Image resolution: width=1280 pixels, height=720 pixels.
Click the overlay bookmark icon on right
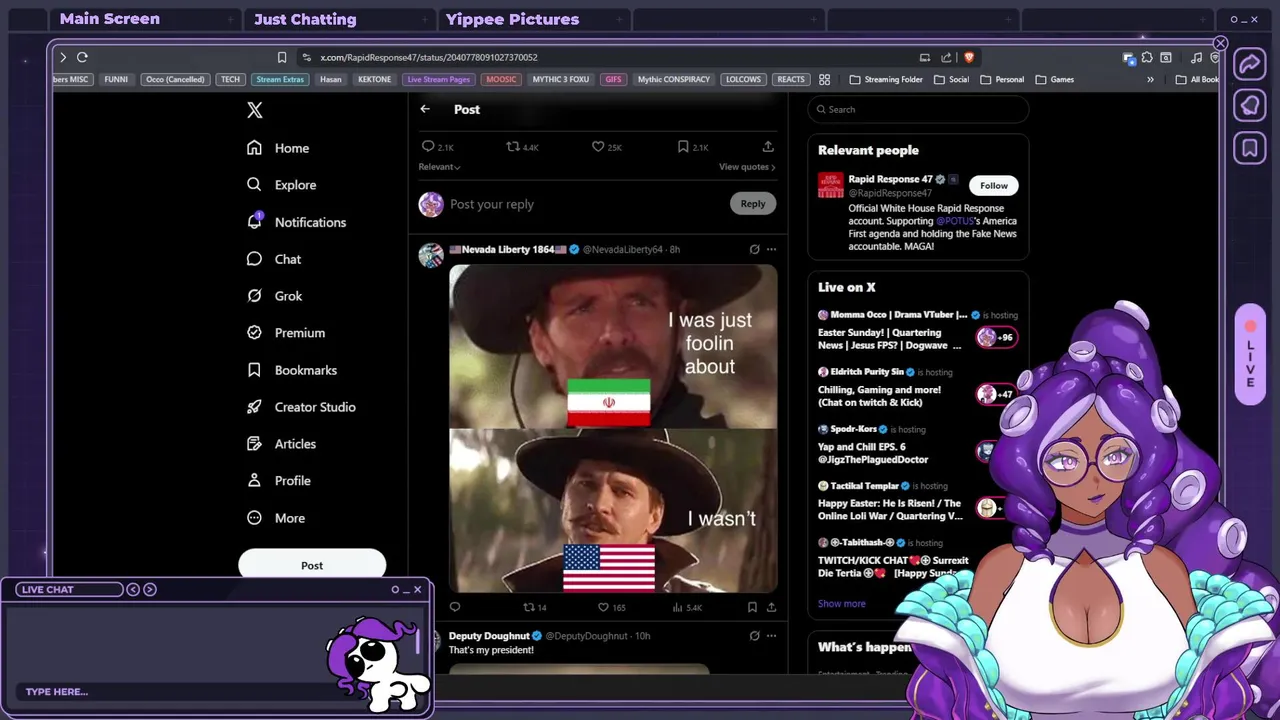[1250, 148]
